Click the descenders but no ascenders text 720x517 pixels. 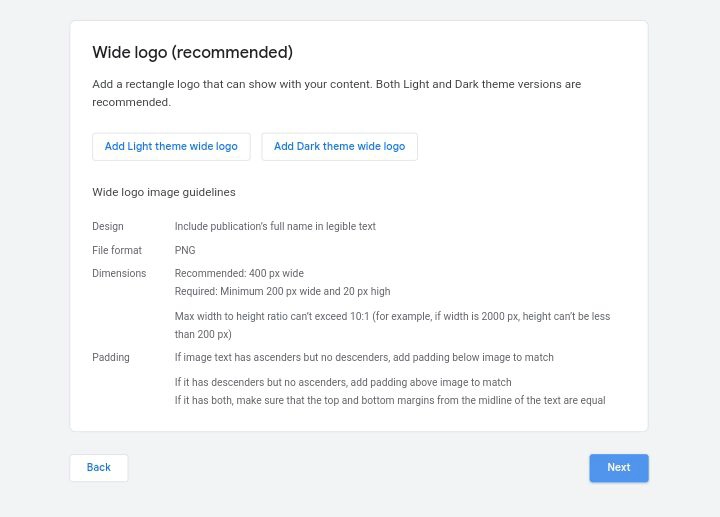pyautogui.click(x=342, y=382)
